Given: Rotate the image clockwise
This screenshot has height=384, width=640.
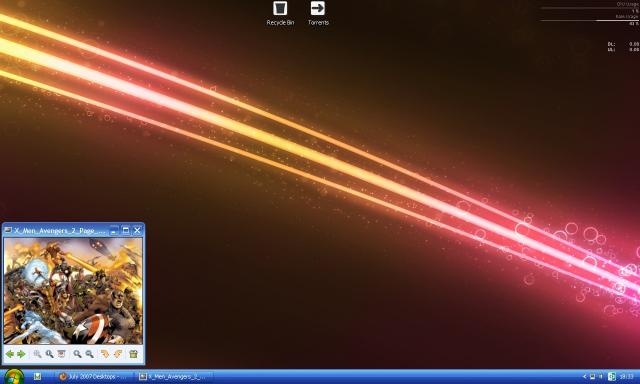Looking at the screenshot, I should 105,354.
